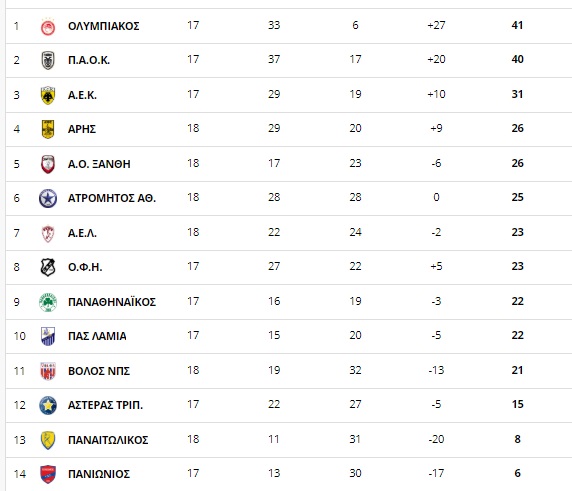Screen dimensions: 572x491
Task: Click the ΑΤΡΟΜΗΤΟΣ blue star crest
Action: (x=48, y=198)
